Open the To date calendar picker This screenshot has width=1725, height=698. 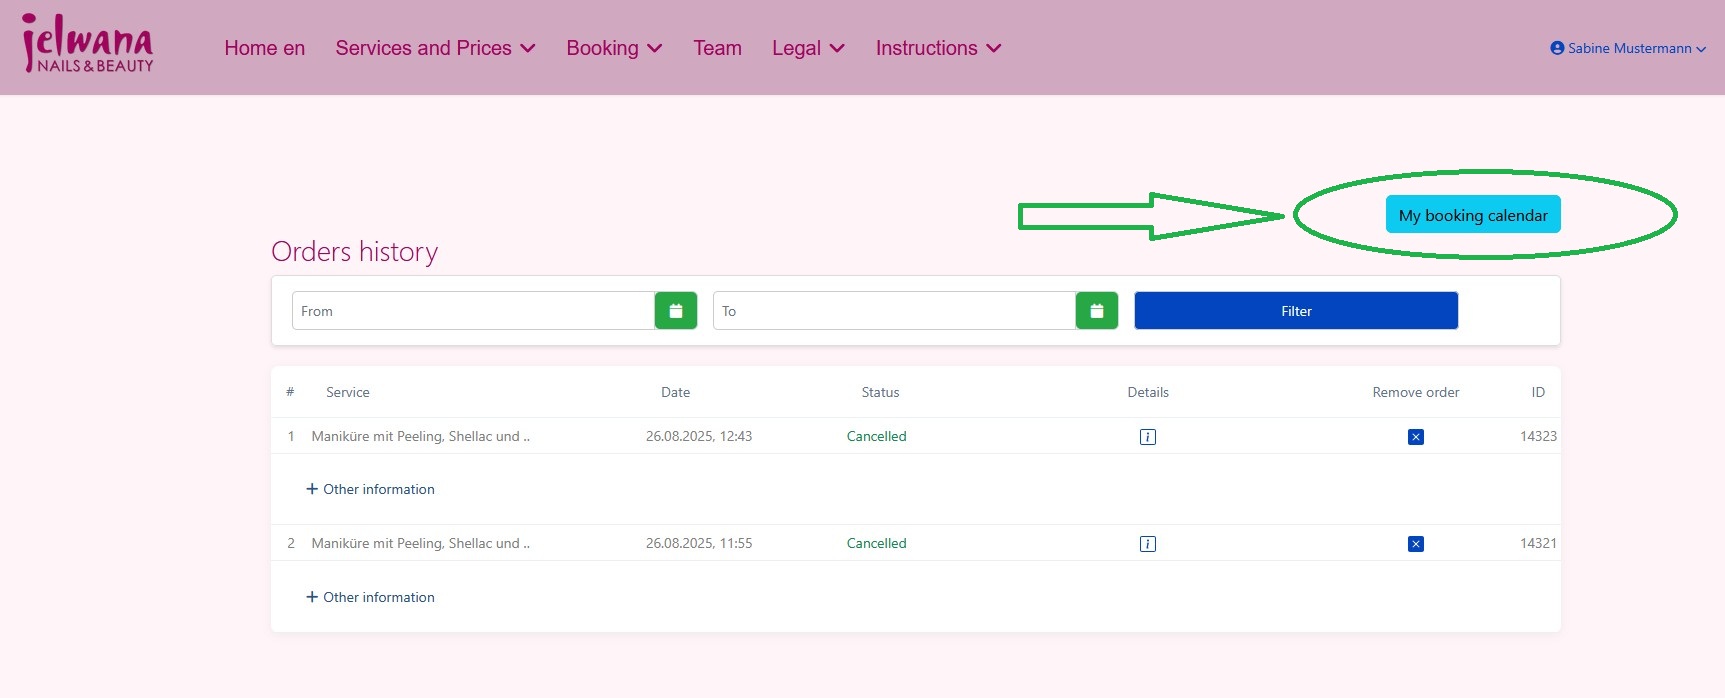[1097, 311]
